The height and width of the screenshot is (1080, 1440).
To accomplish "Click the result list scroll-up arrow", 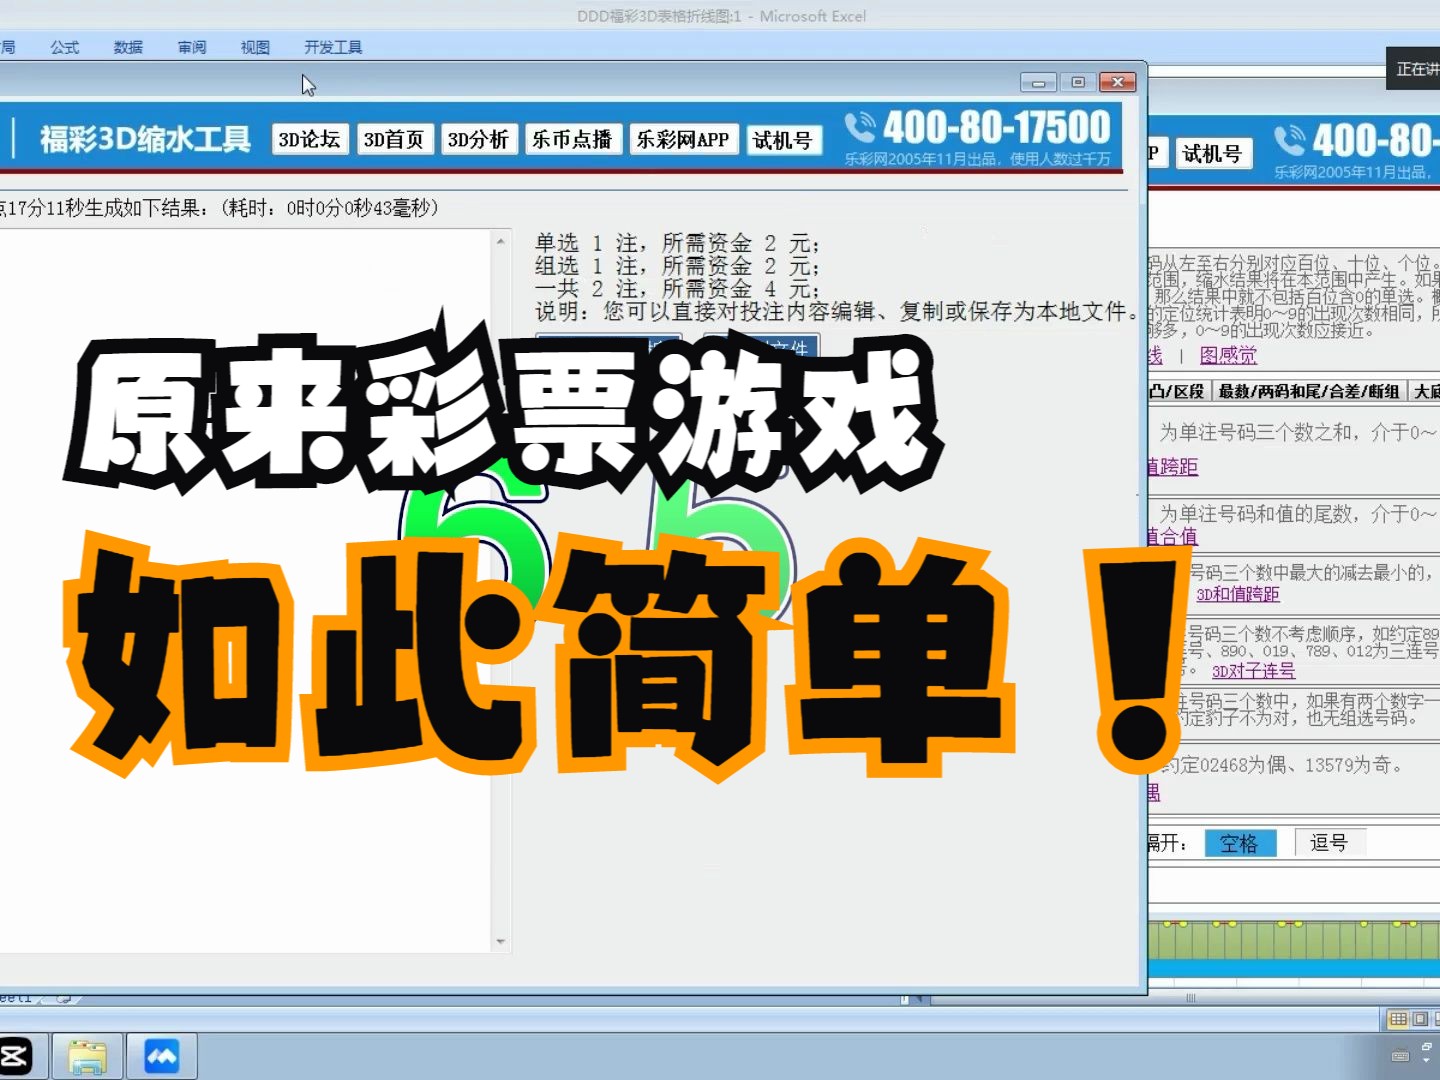I will tap(501, 241).
